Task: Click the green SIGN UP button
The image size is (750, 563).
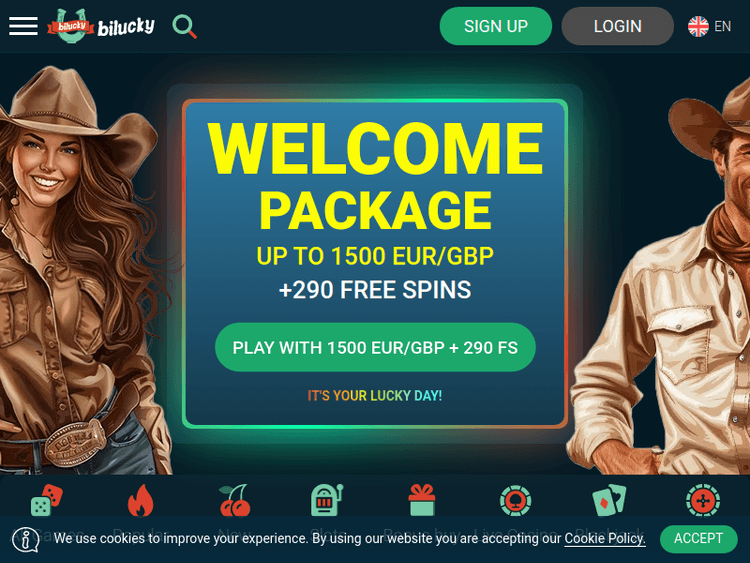Action: pos(496,26)
